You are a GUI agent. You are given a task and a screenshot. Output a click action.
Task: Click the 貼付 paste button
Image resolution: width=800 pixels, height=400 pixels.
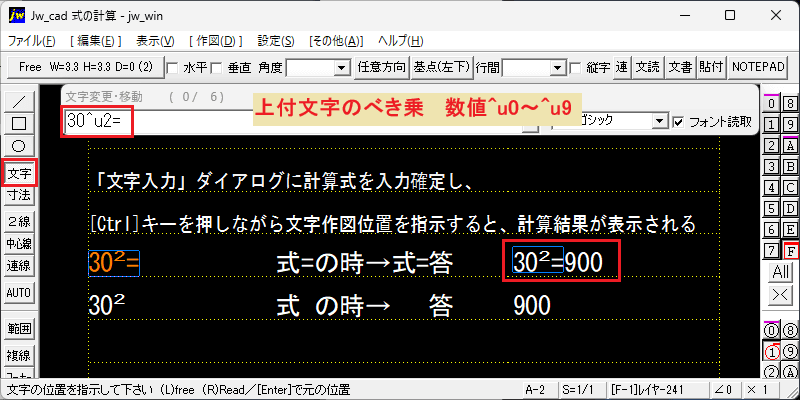click(712, 67)
